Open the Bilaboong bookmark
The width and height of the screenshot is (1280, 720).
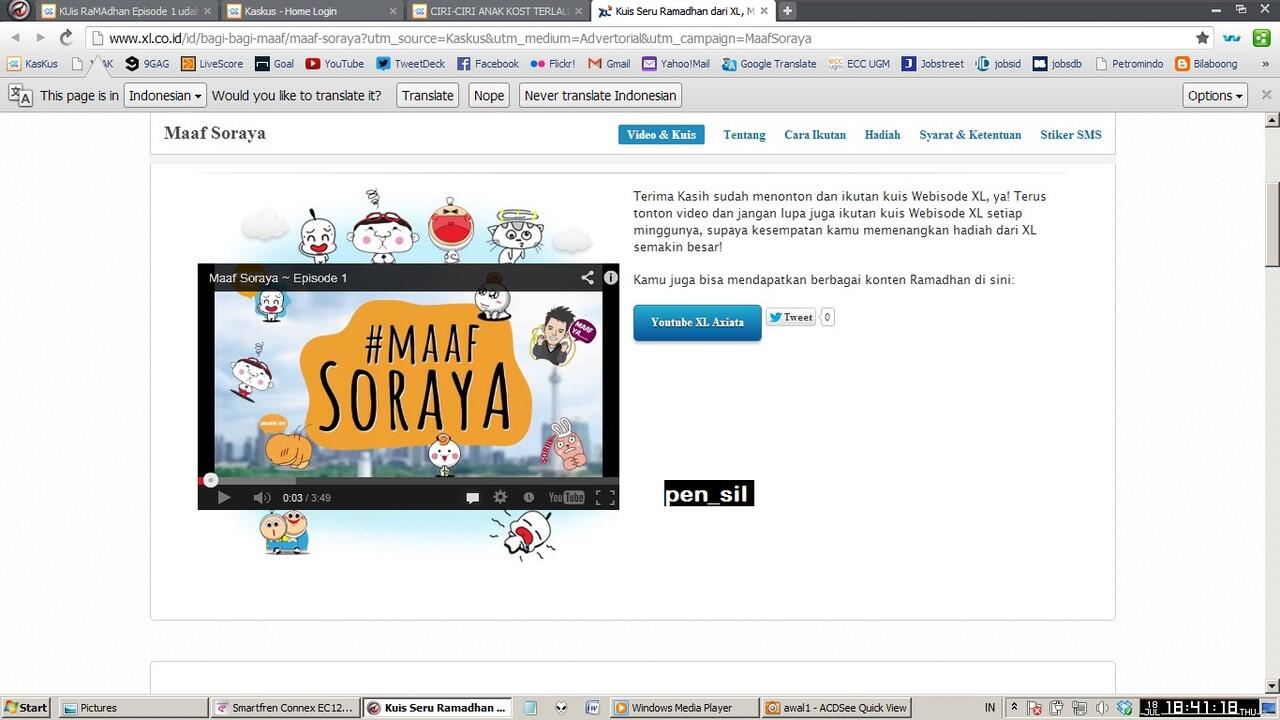pyautogui.click(x=1207, y=64)
